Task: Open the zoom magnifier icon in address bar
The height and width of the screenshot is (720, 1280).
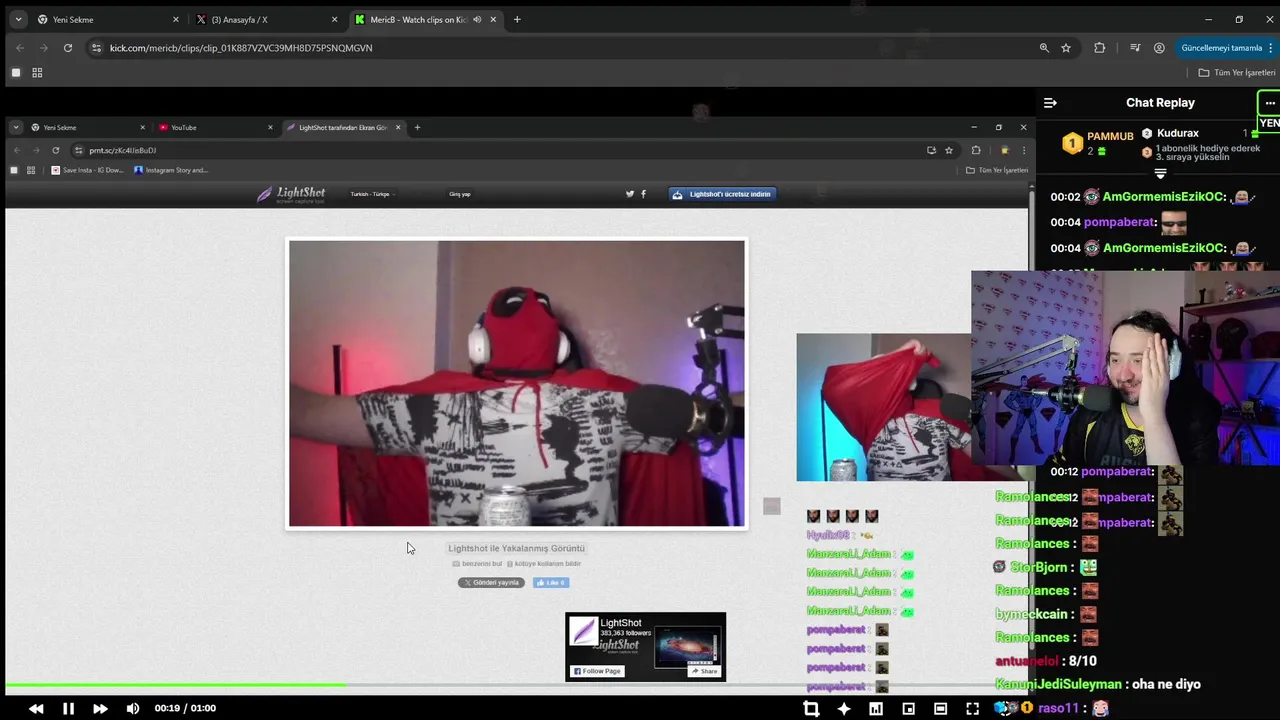Action: tap(1044, 47)
